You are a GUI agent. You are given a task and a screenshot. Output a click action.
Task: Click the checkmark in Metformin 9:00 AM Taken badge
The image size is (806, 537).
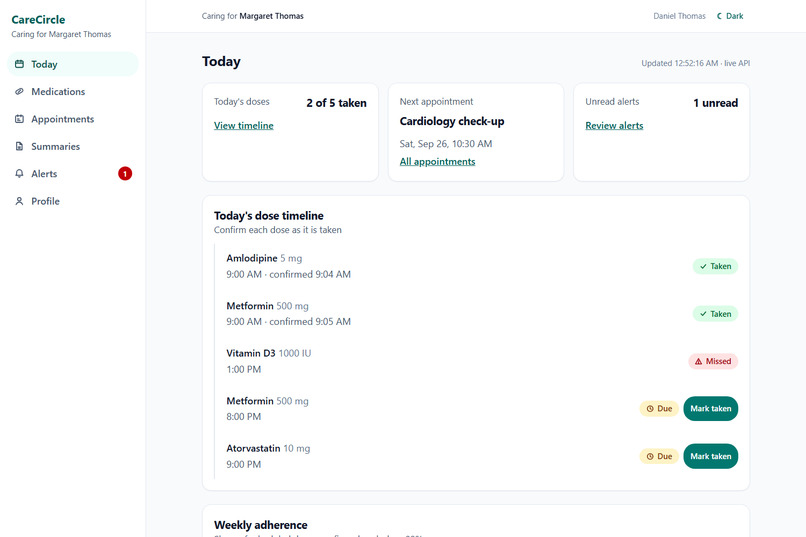point(703,314)
